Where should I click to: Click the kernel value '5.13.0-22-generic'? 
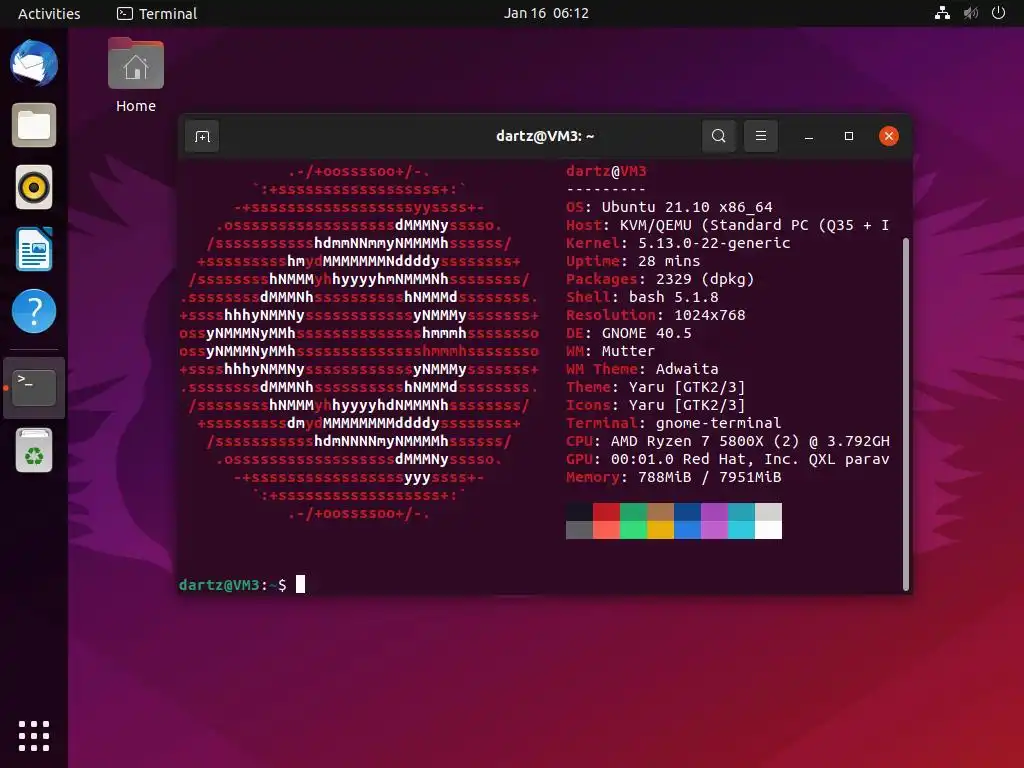point(714,243)
